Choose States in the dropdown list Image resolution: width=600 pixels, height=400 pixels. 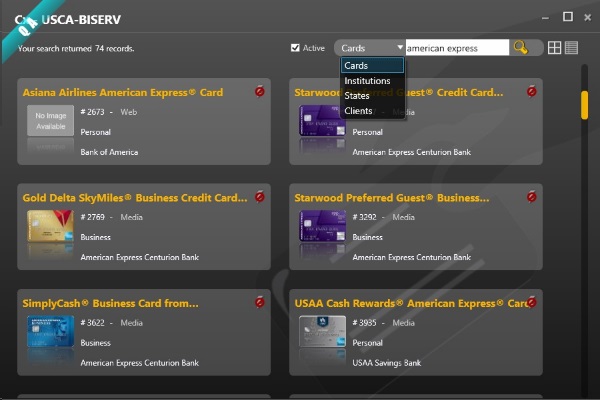click(x=372, y=96)
